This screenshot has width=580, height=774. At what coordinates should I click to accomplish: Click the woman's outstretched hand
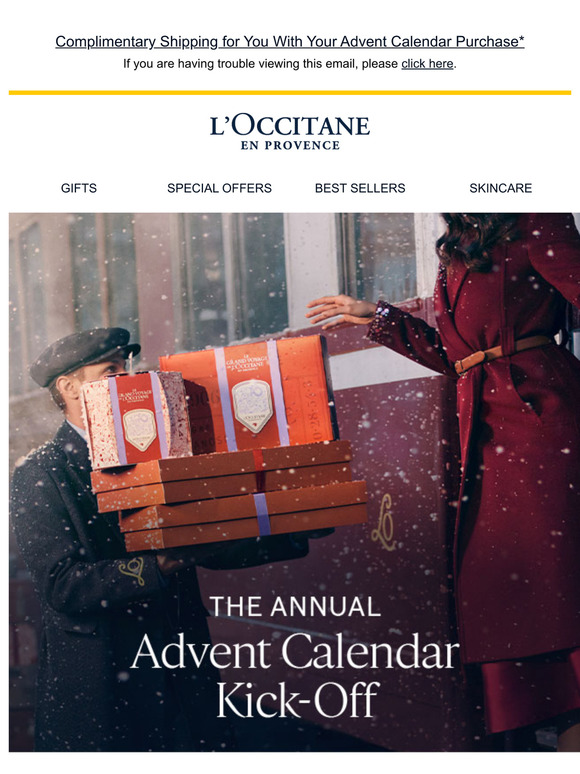click(338, 311)
